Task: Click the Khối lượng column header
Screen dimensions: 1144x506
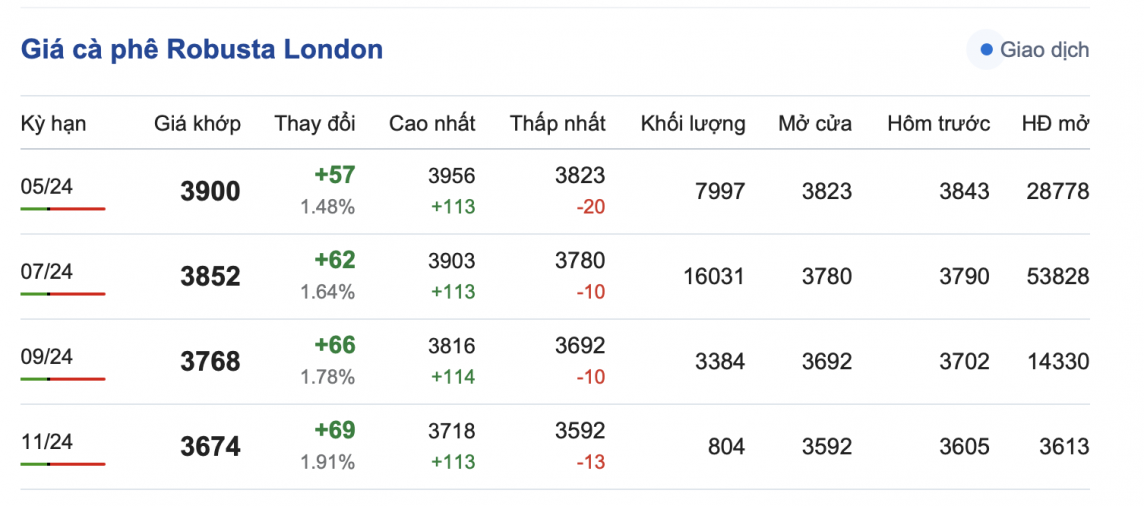Action: click(693, 124)
